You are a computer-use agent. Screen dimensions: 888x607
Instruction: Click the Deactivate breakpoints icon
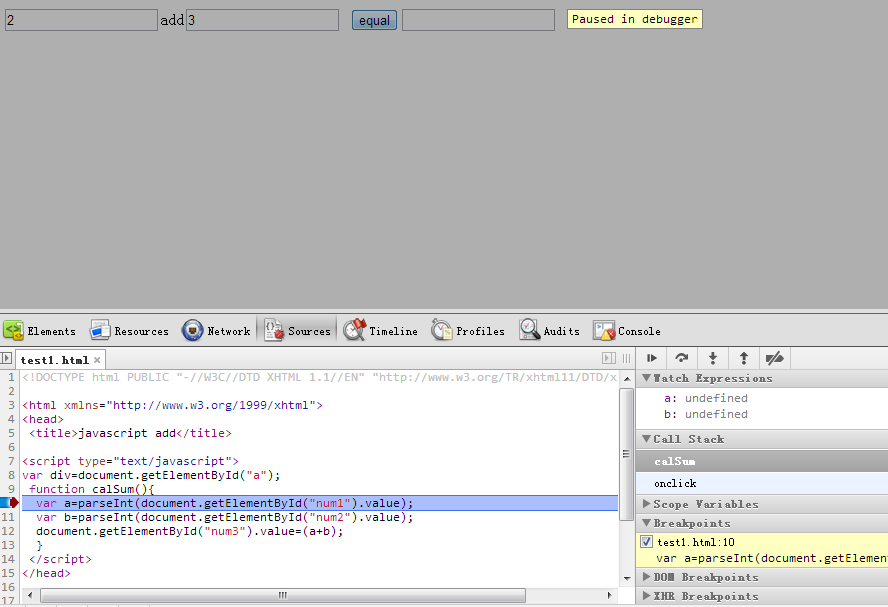click(774, 358)
